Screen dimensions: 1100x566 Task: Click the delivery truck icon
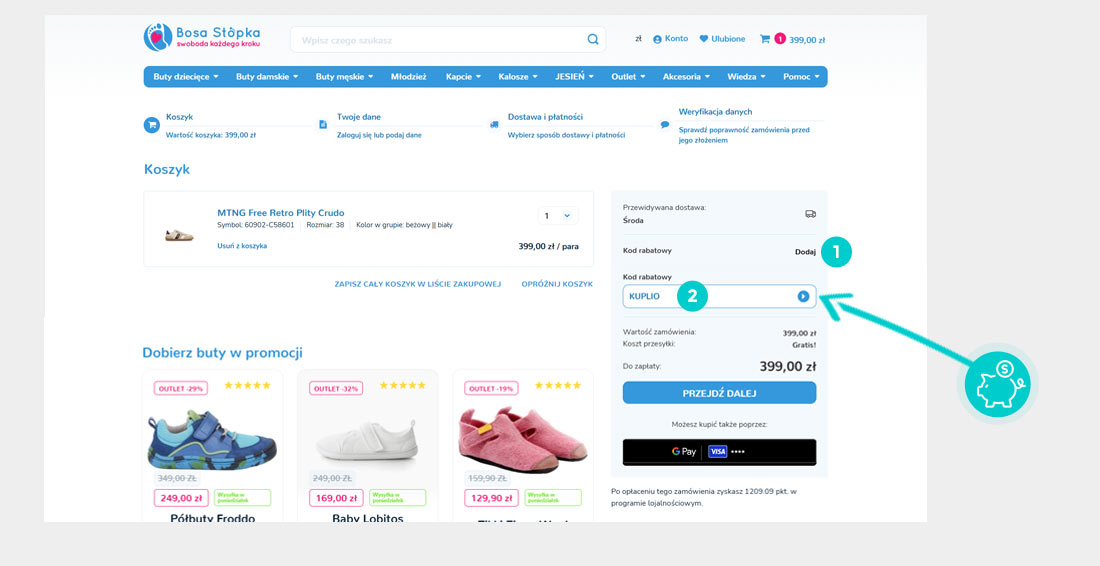[810, 214]
